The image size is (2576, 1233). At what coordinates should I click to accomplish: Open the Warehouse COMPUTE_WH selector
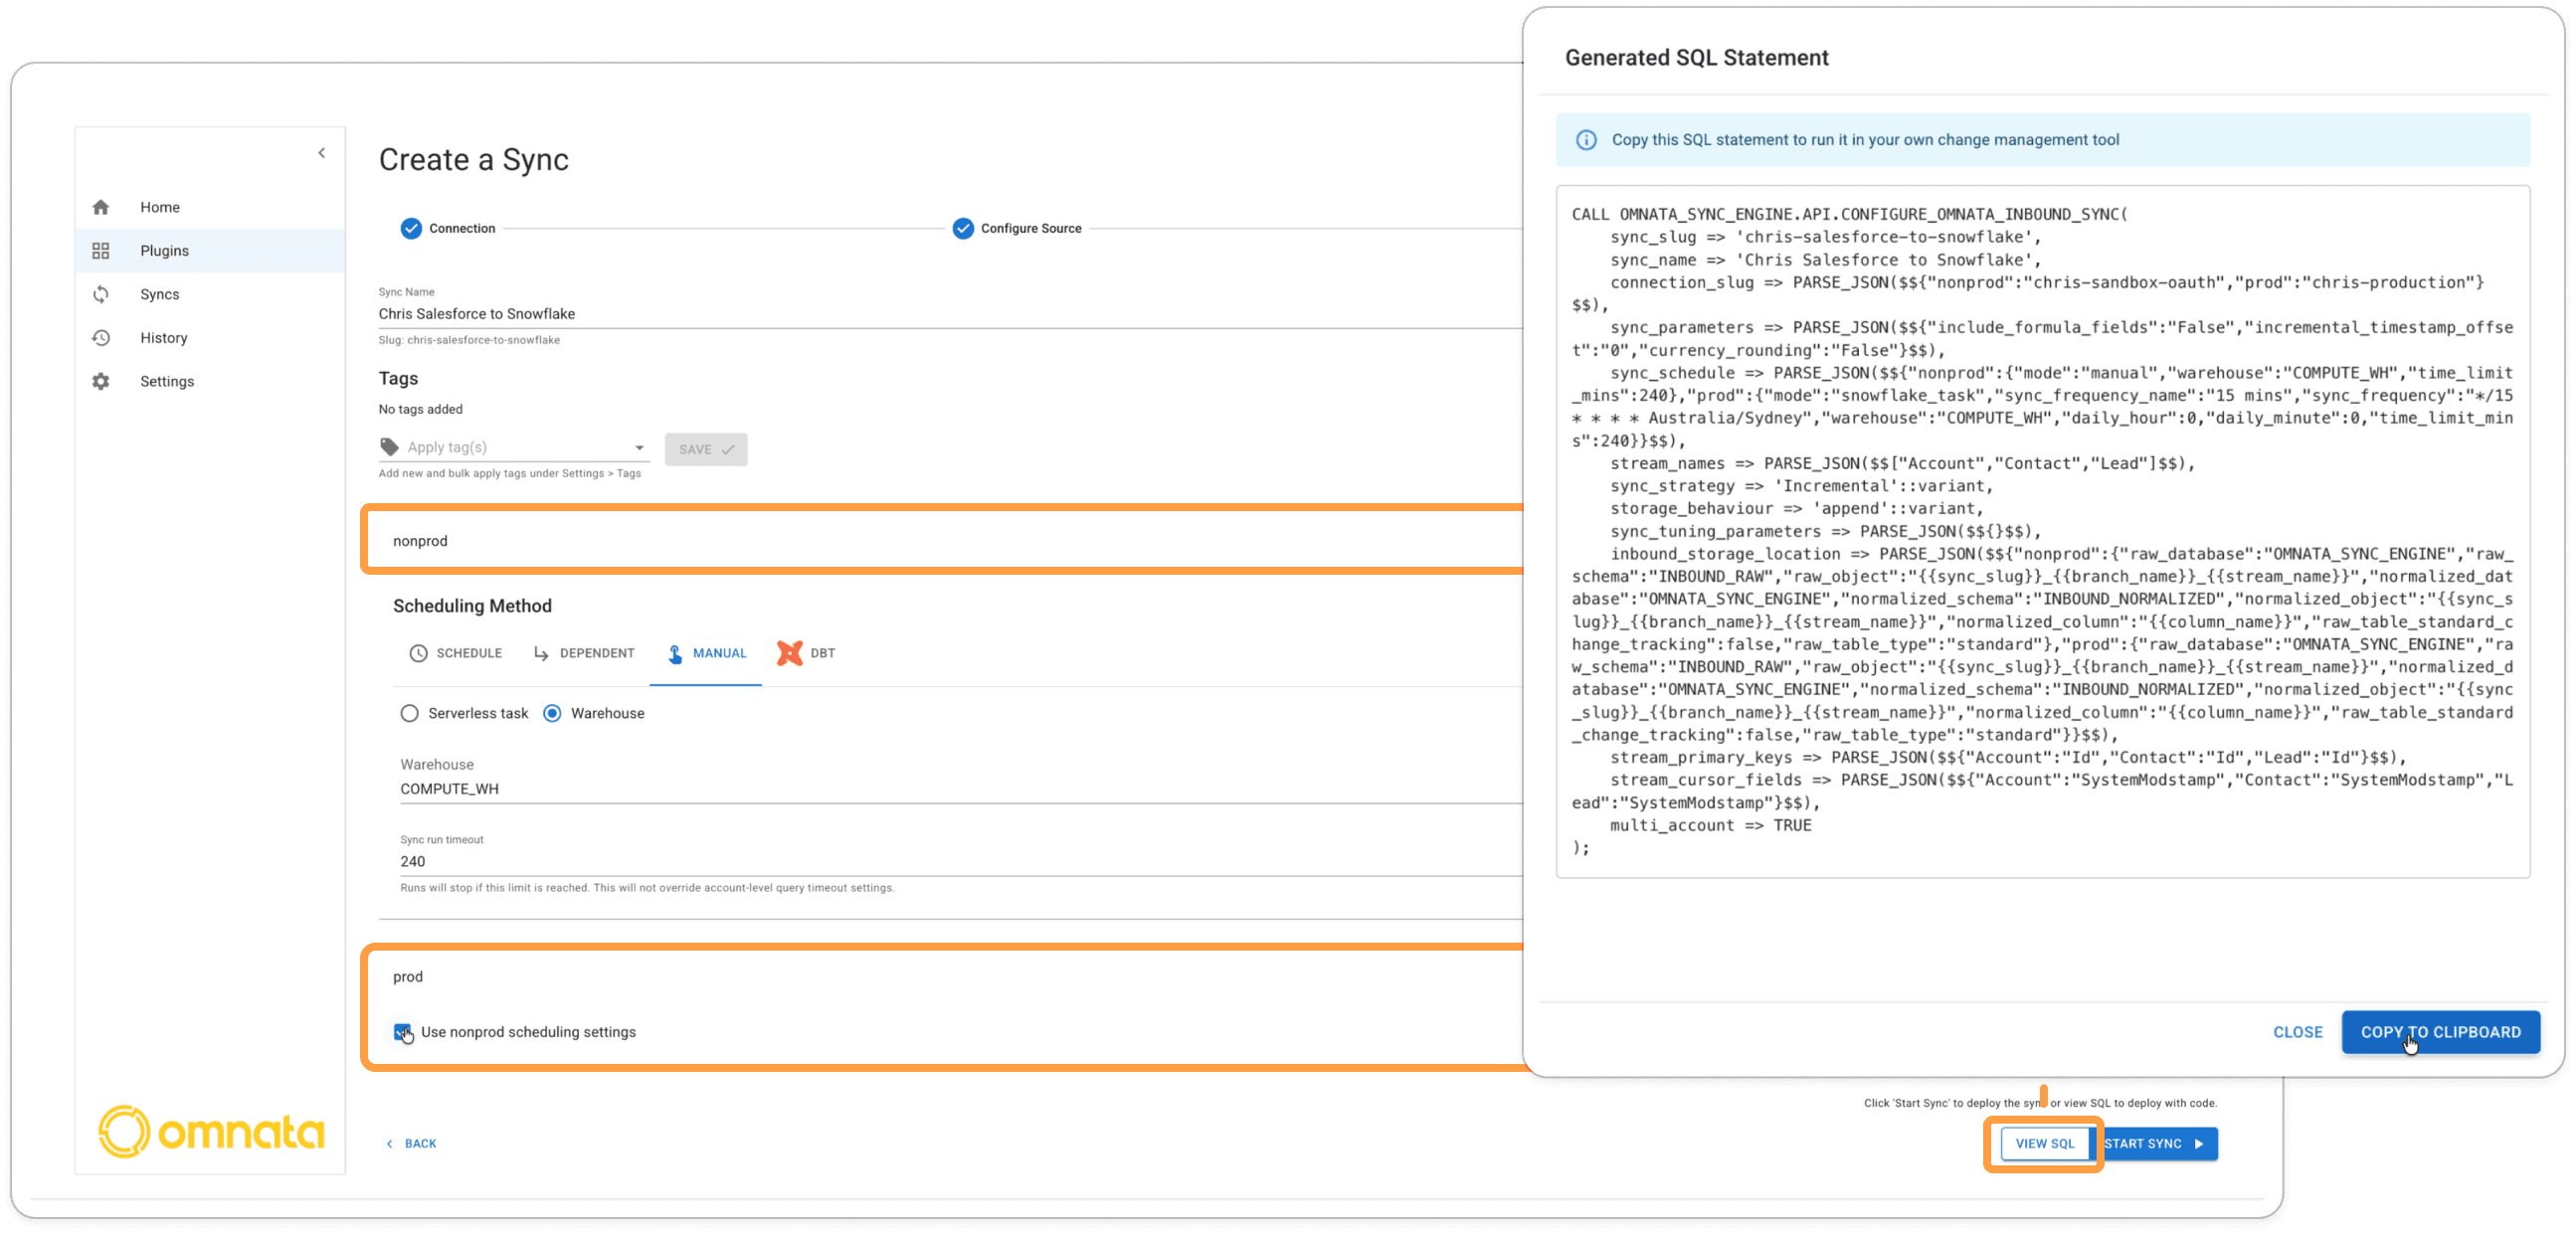[900, 788]
